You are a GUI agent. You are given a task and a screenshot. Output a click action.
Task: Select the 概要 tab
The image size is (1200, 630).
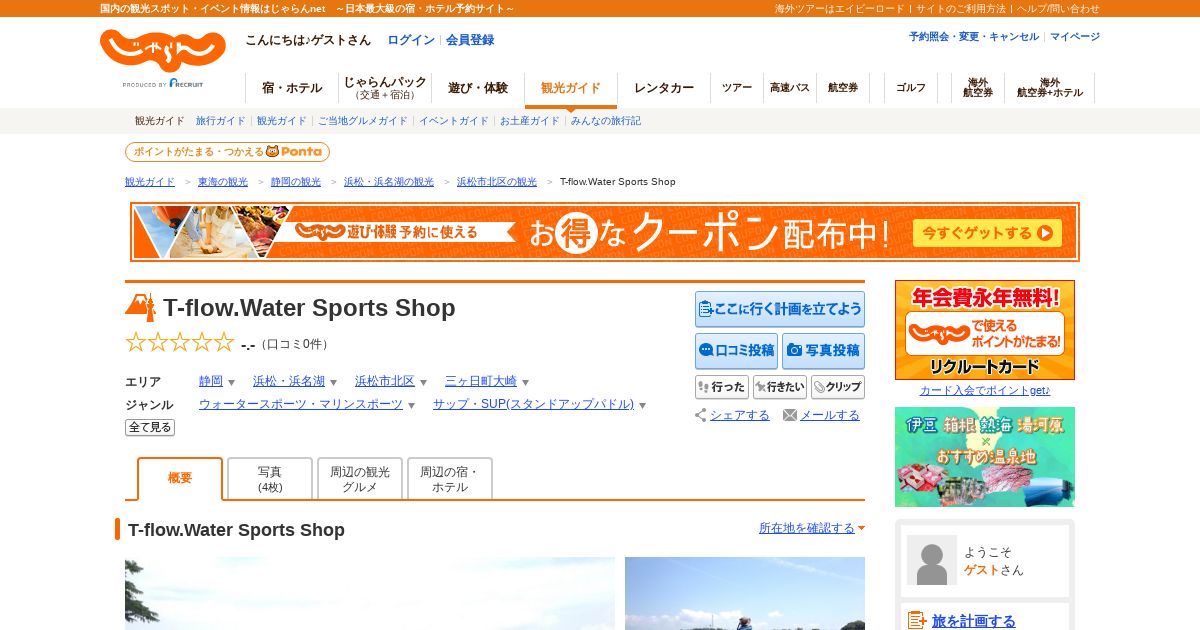pos(180,479)
